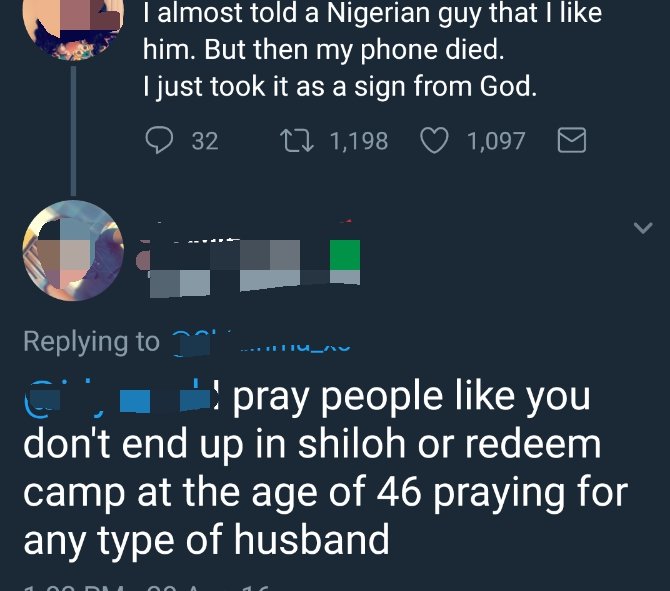The width and height of the screenshot is (670, 591).
Task: Open the blurred @mention starting the reply
Action: [122, 397]
